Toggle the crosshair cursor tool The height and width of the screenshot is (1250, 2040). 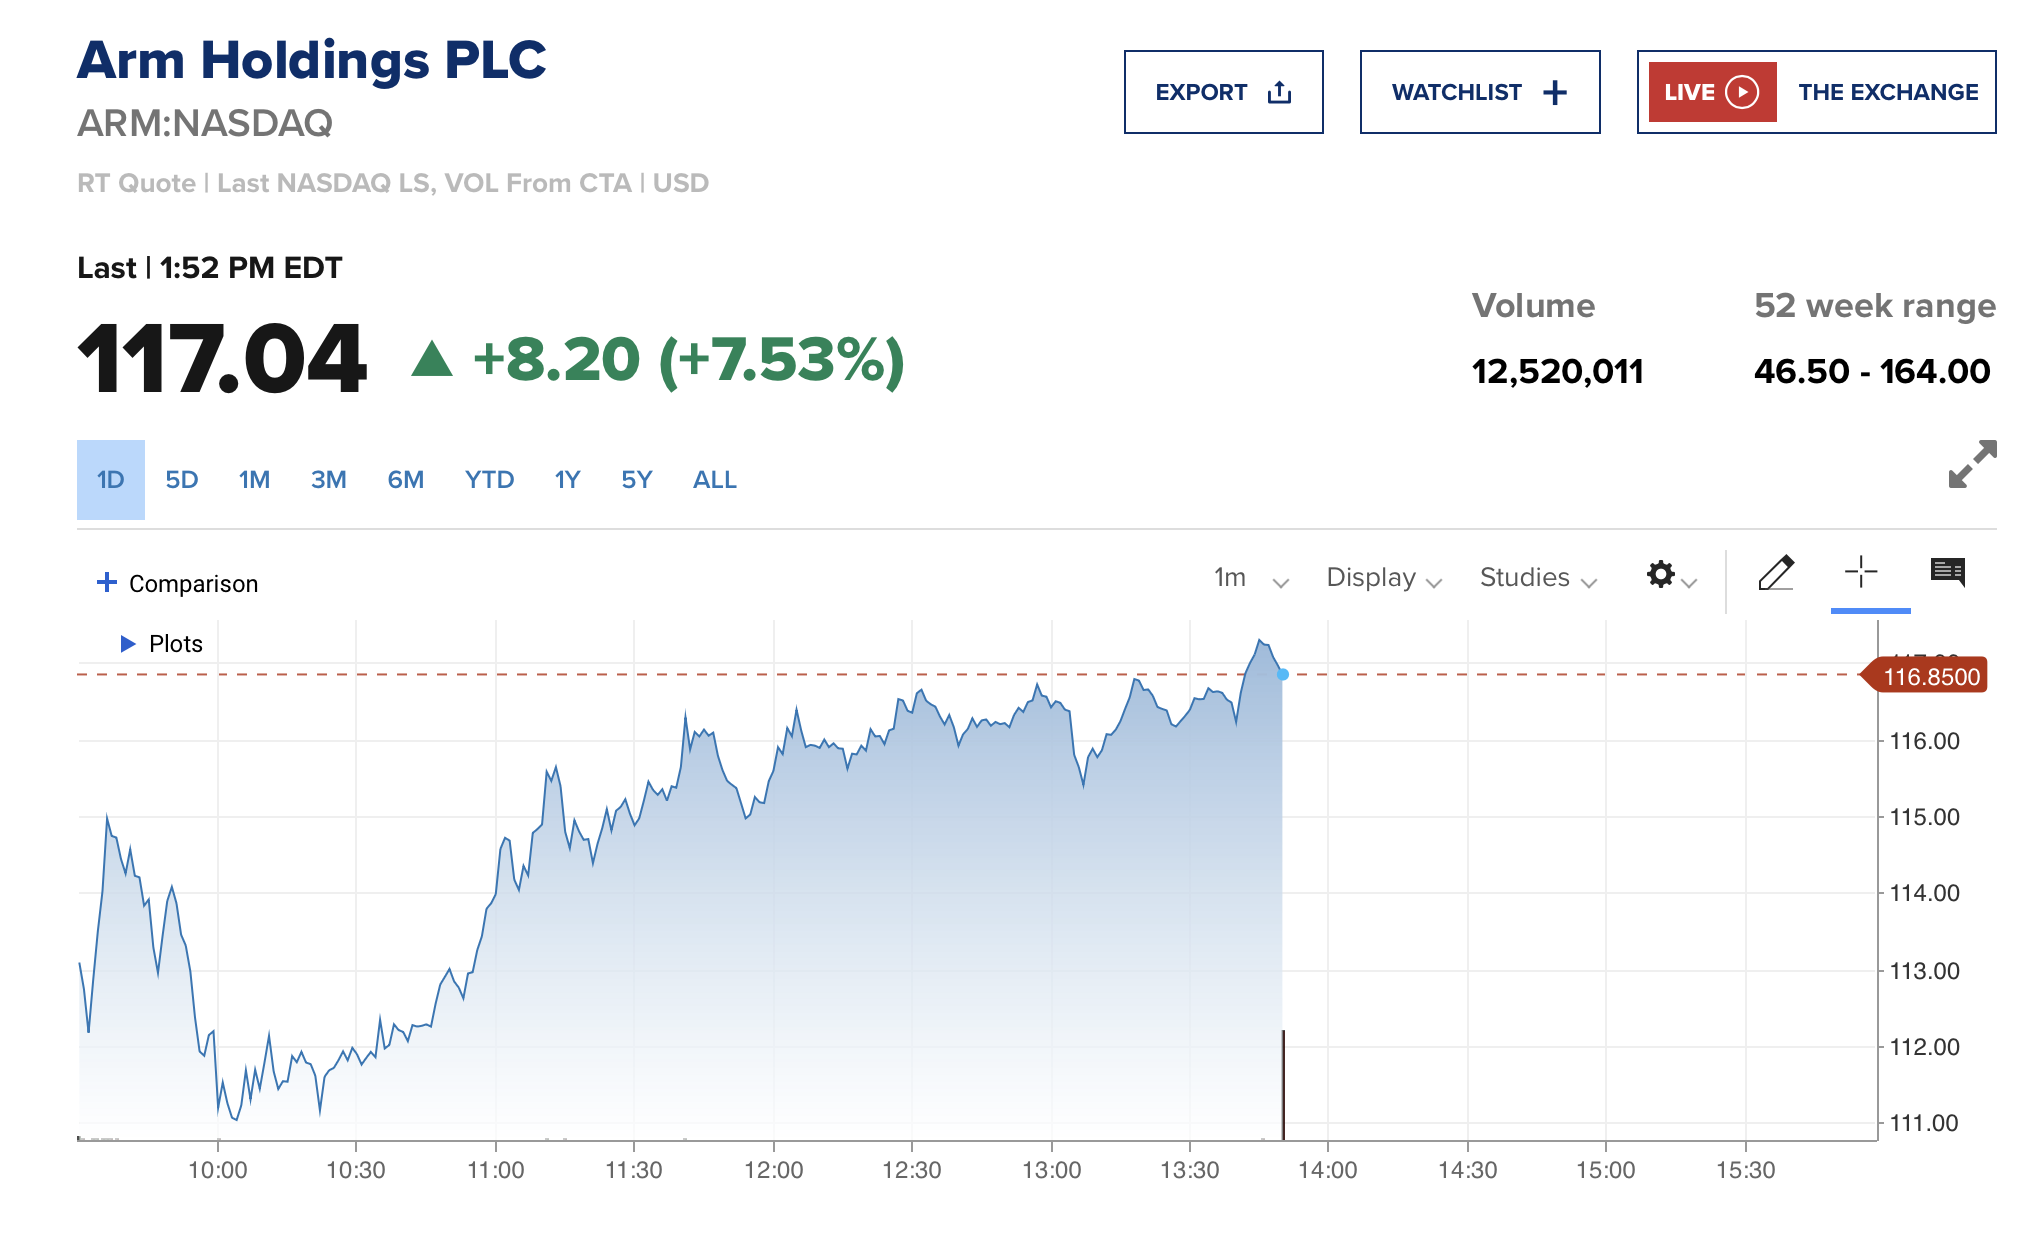coord(1861,572)
